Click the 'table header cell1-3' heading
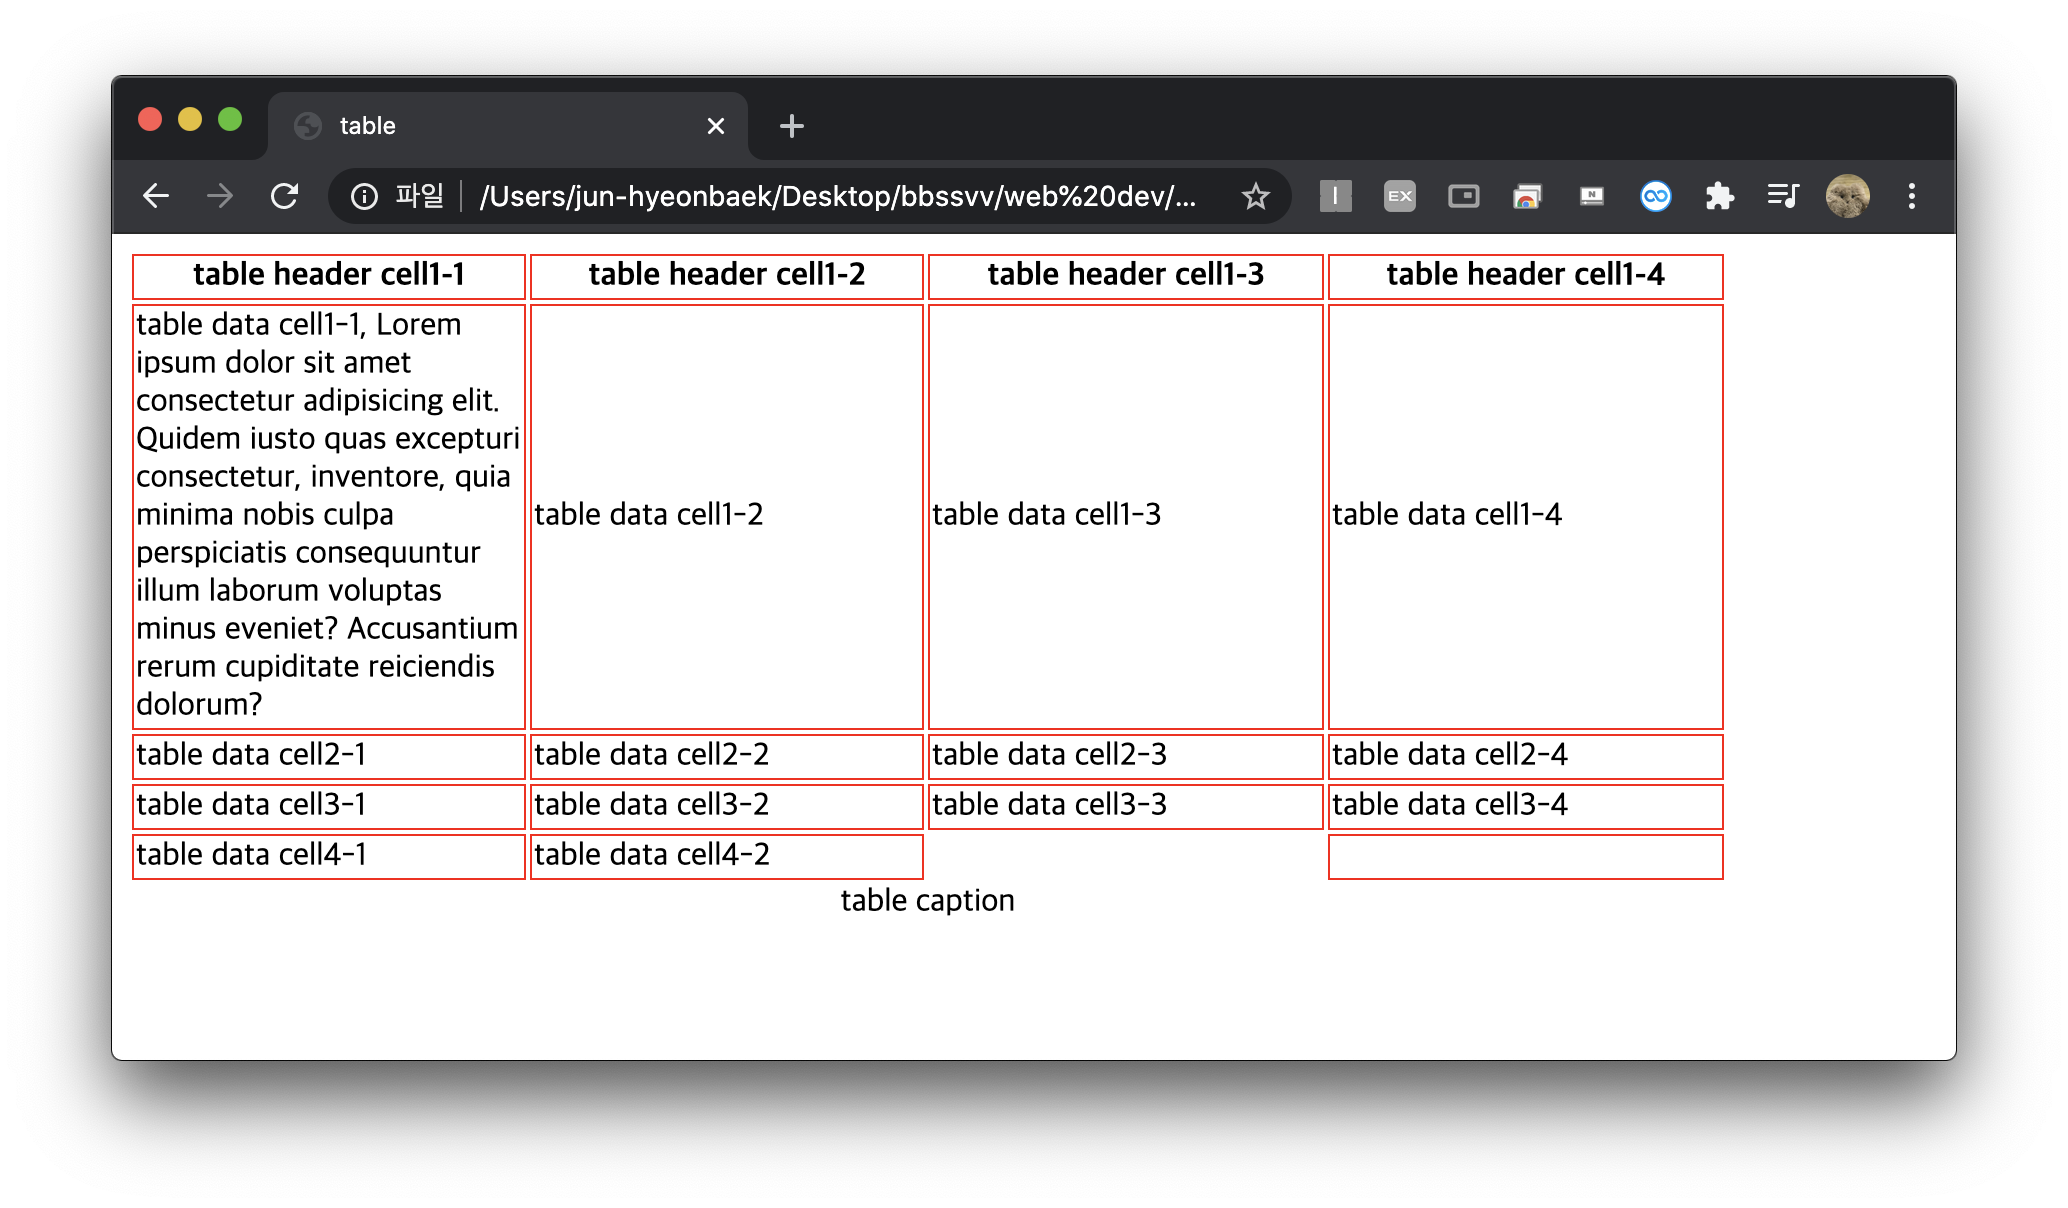The image size is (2068, 1208). tap(1125, 275)
